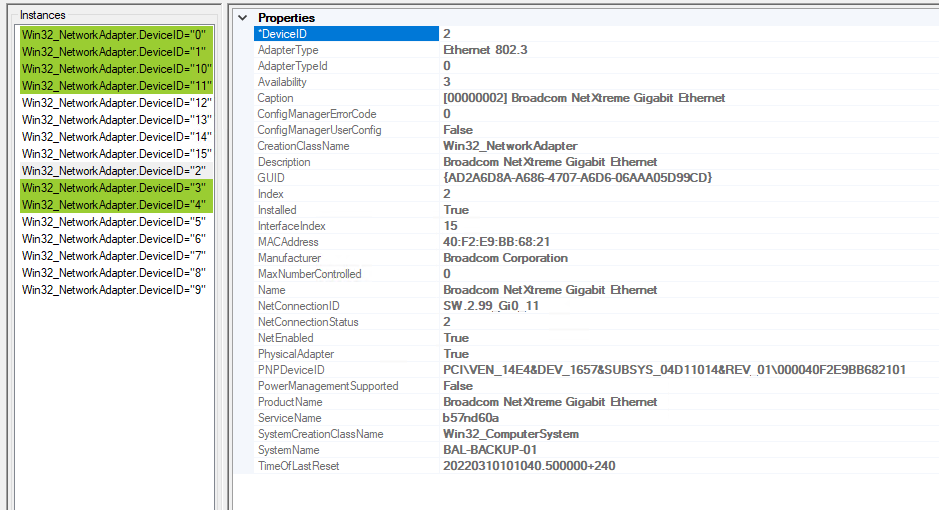The height and width of the screenshot is (510, 939).
Task: Select instance Win32_NetworkAdapter.DeviceID="13"
Action: pyautogui.click(x=117, y=120)
